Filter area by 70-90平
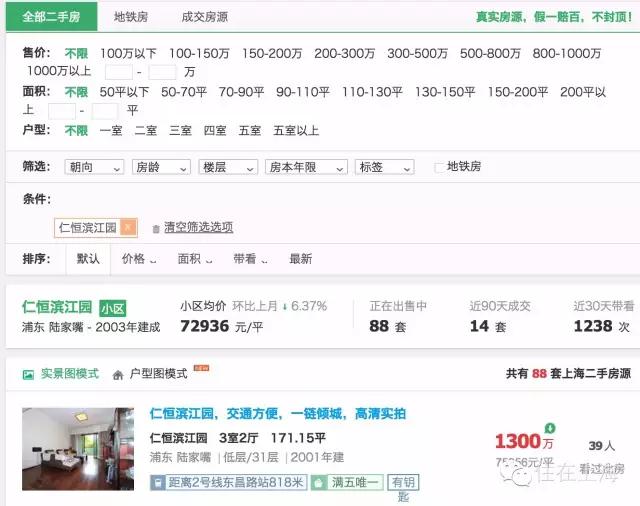 (x=241, y=92)
